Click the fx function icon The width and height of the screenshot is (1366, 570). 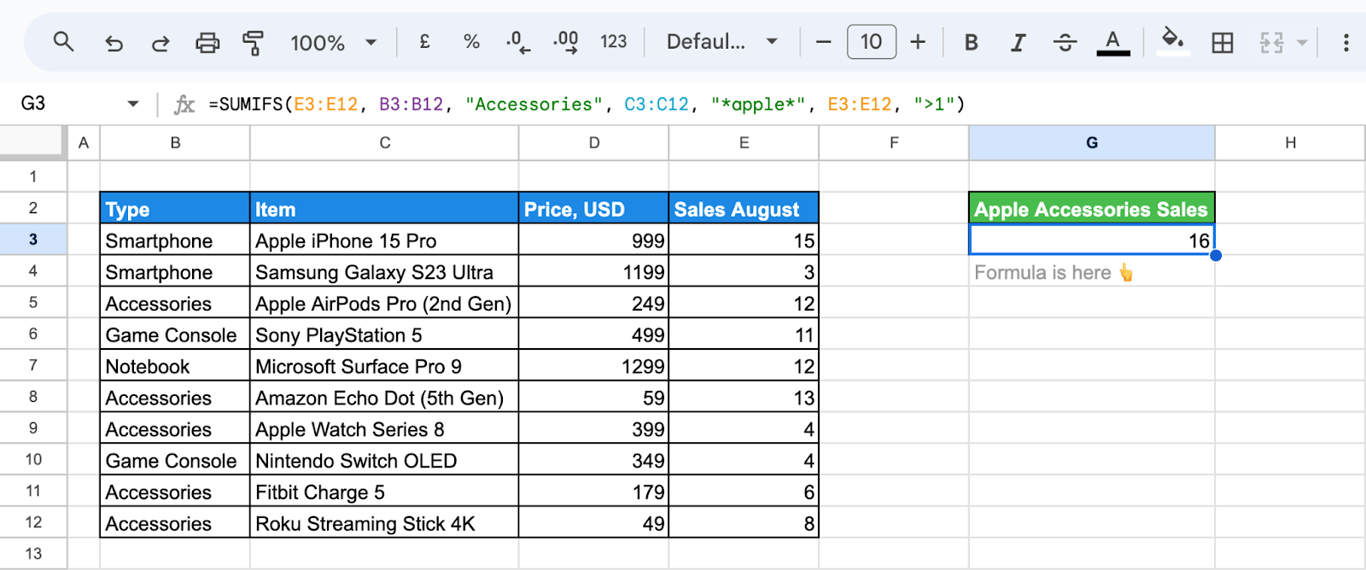184,104
